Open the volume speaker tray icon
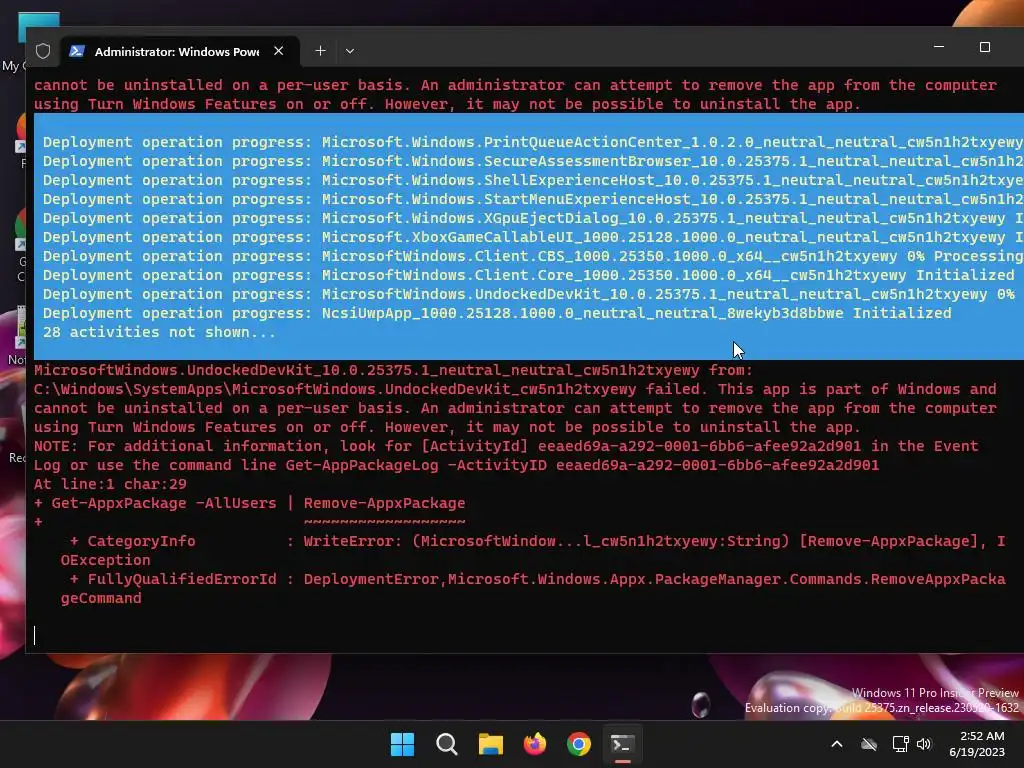Viewport: 1024px width, 768px height. [x=923, y=744]
